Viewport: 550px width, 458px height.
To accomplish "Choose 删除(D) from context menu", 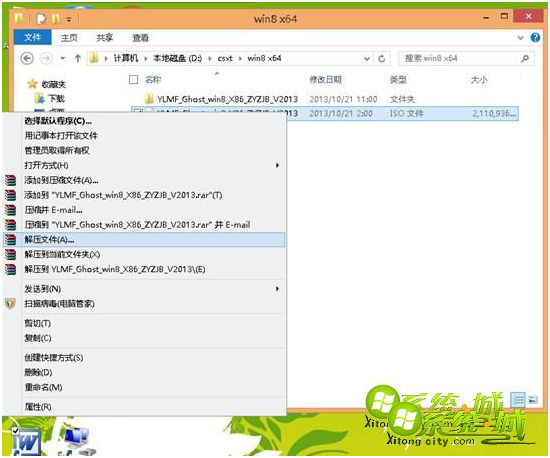I will [144, 372].
